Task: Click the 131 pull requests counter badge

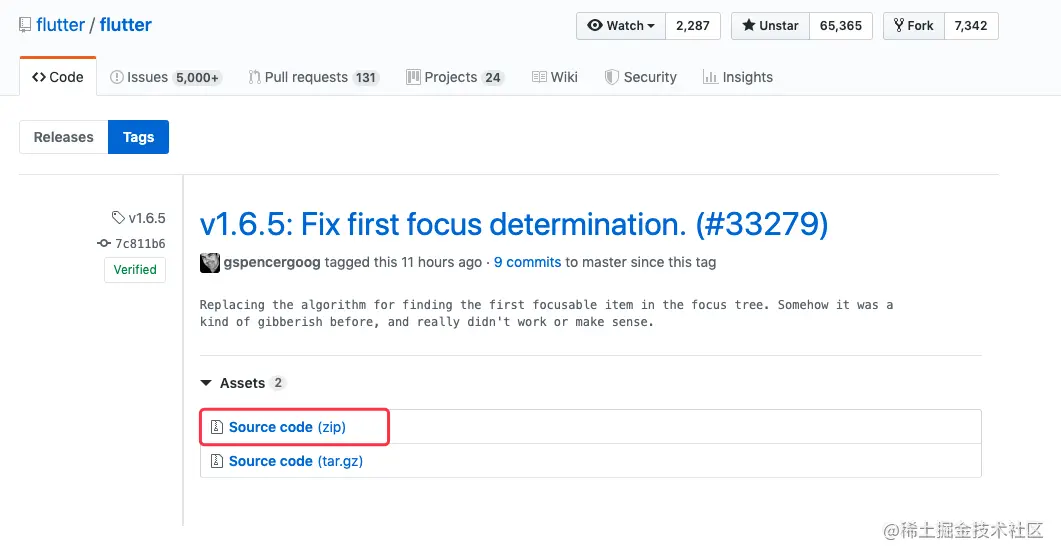Action: click(365, 78)
